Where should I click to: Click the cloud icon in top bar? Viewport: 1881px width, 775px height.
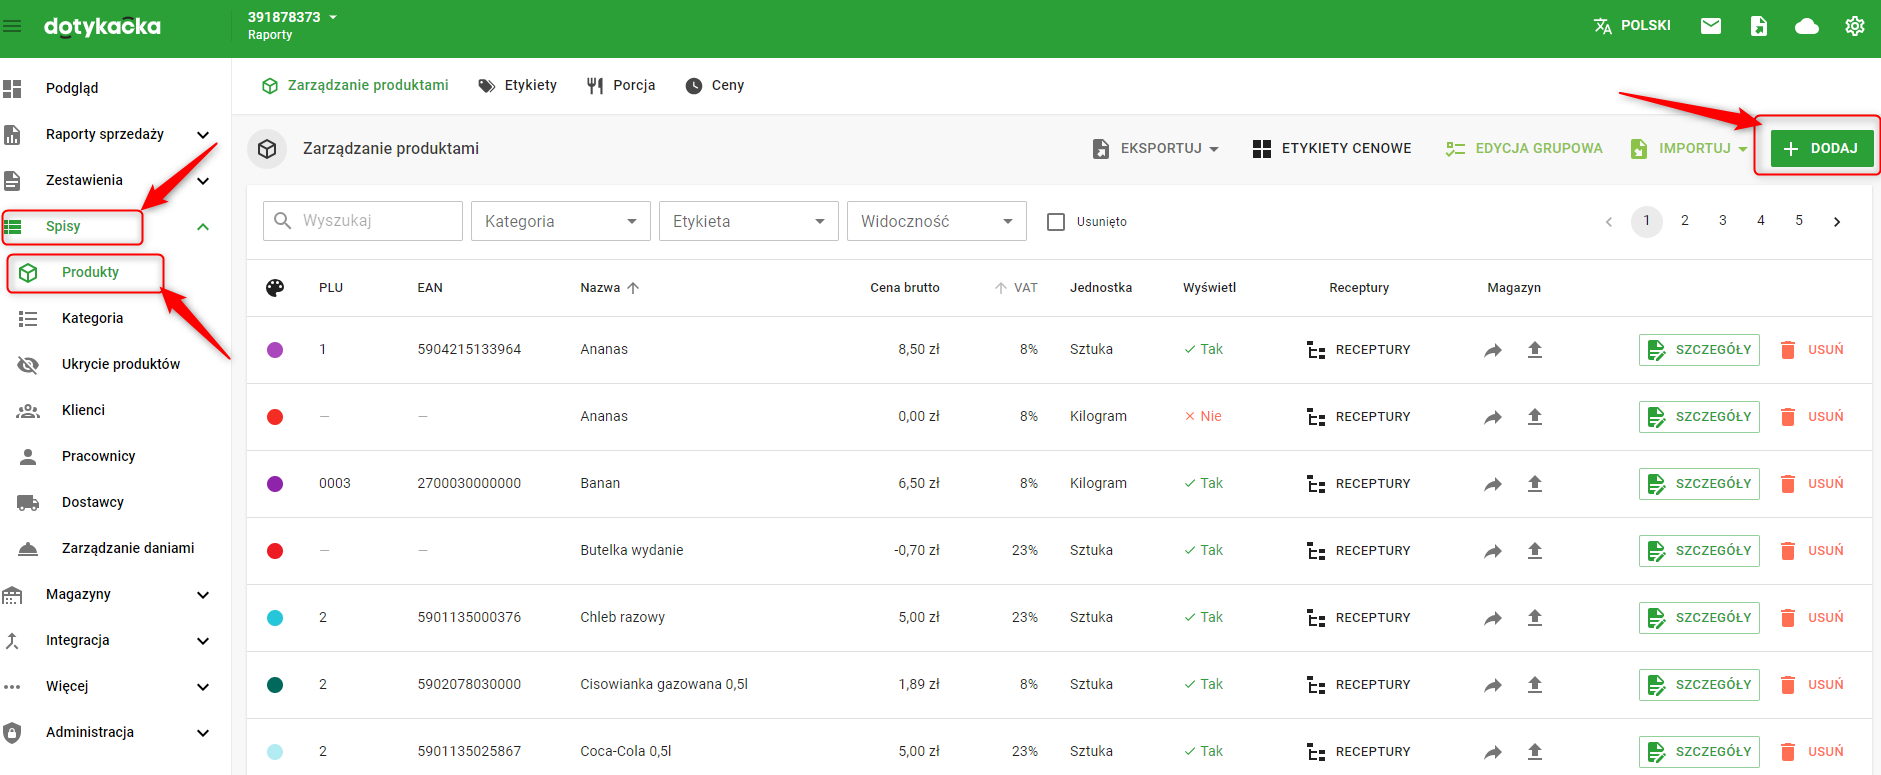(1806, 26)
